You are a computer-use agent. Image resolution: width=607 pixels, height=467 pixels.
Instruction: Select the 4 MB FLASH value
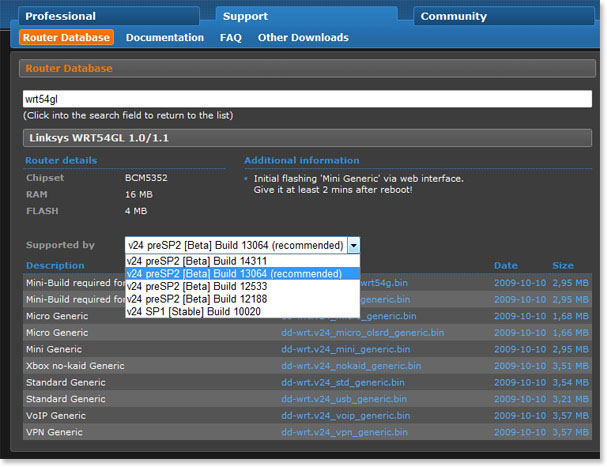tap(136, 211)
